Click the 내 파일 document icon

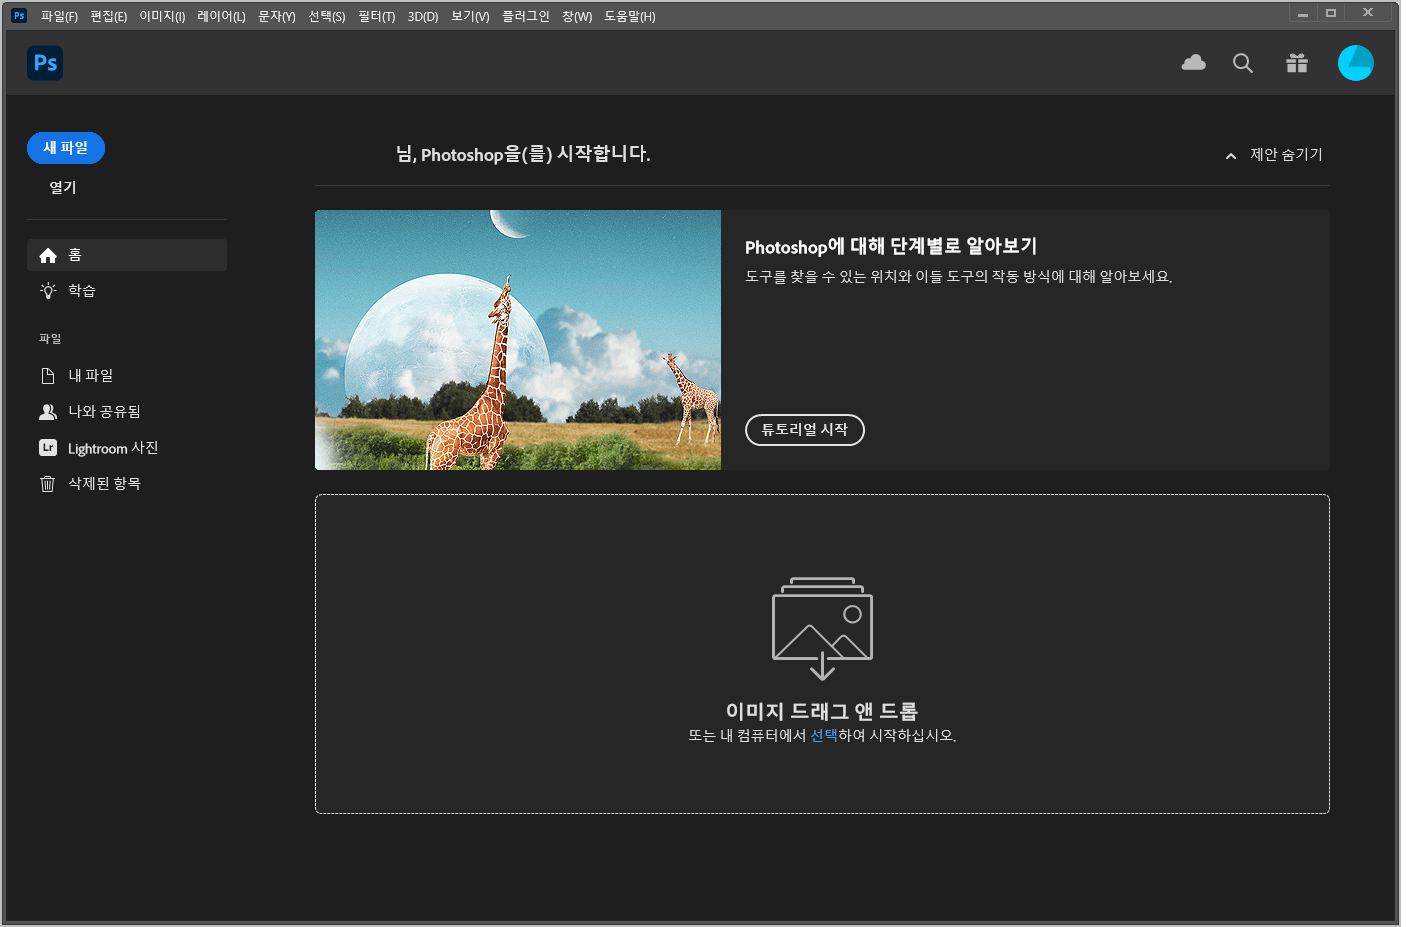point(47,375)
